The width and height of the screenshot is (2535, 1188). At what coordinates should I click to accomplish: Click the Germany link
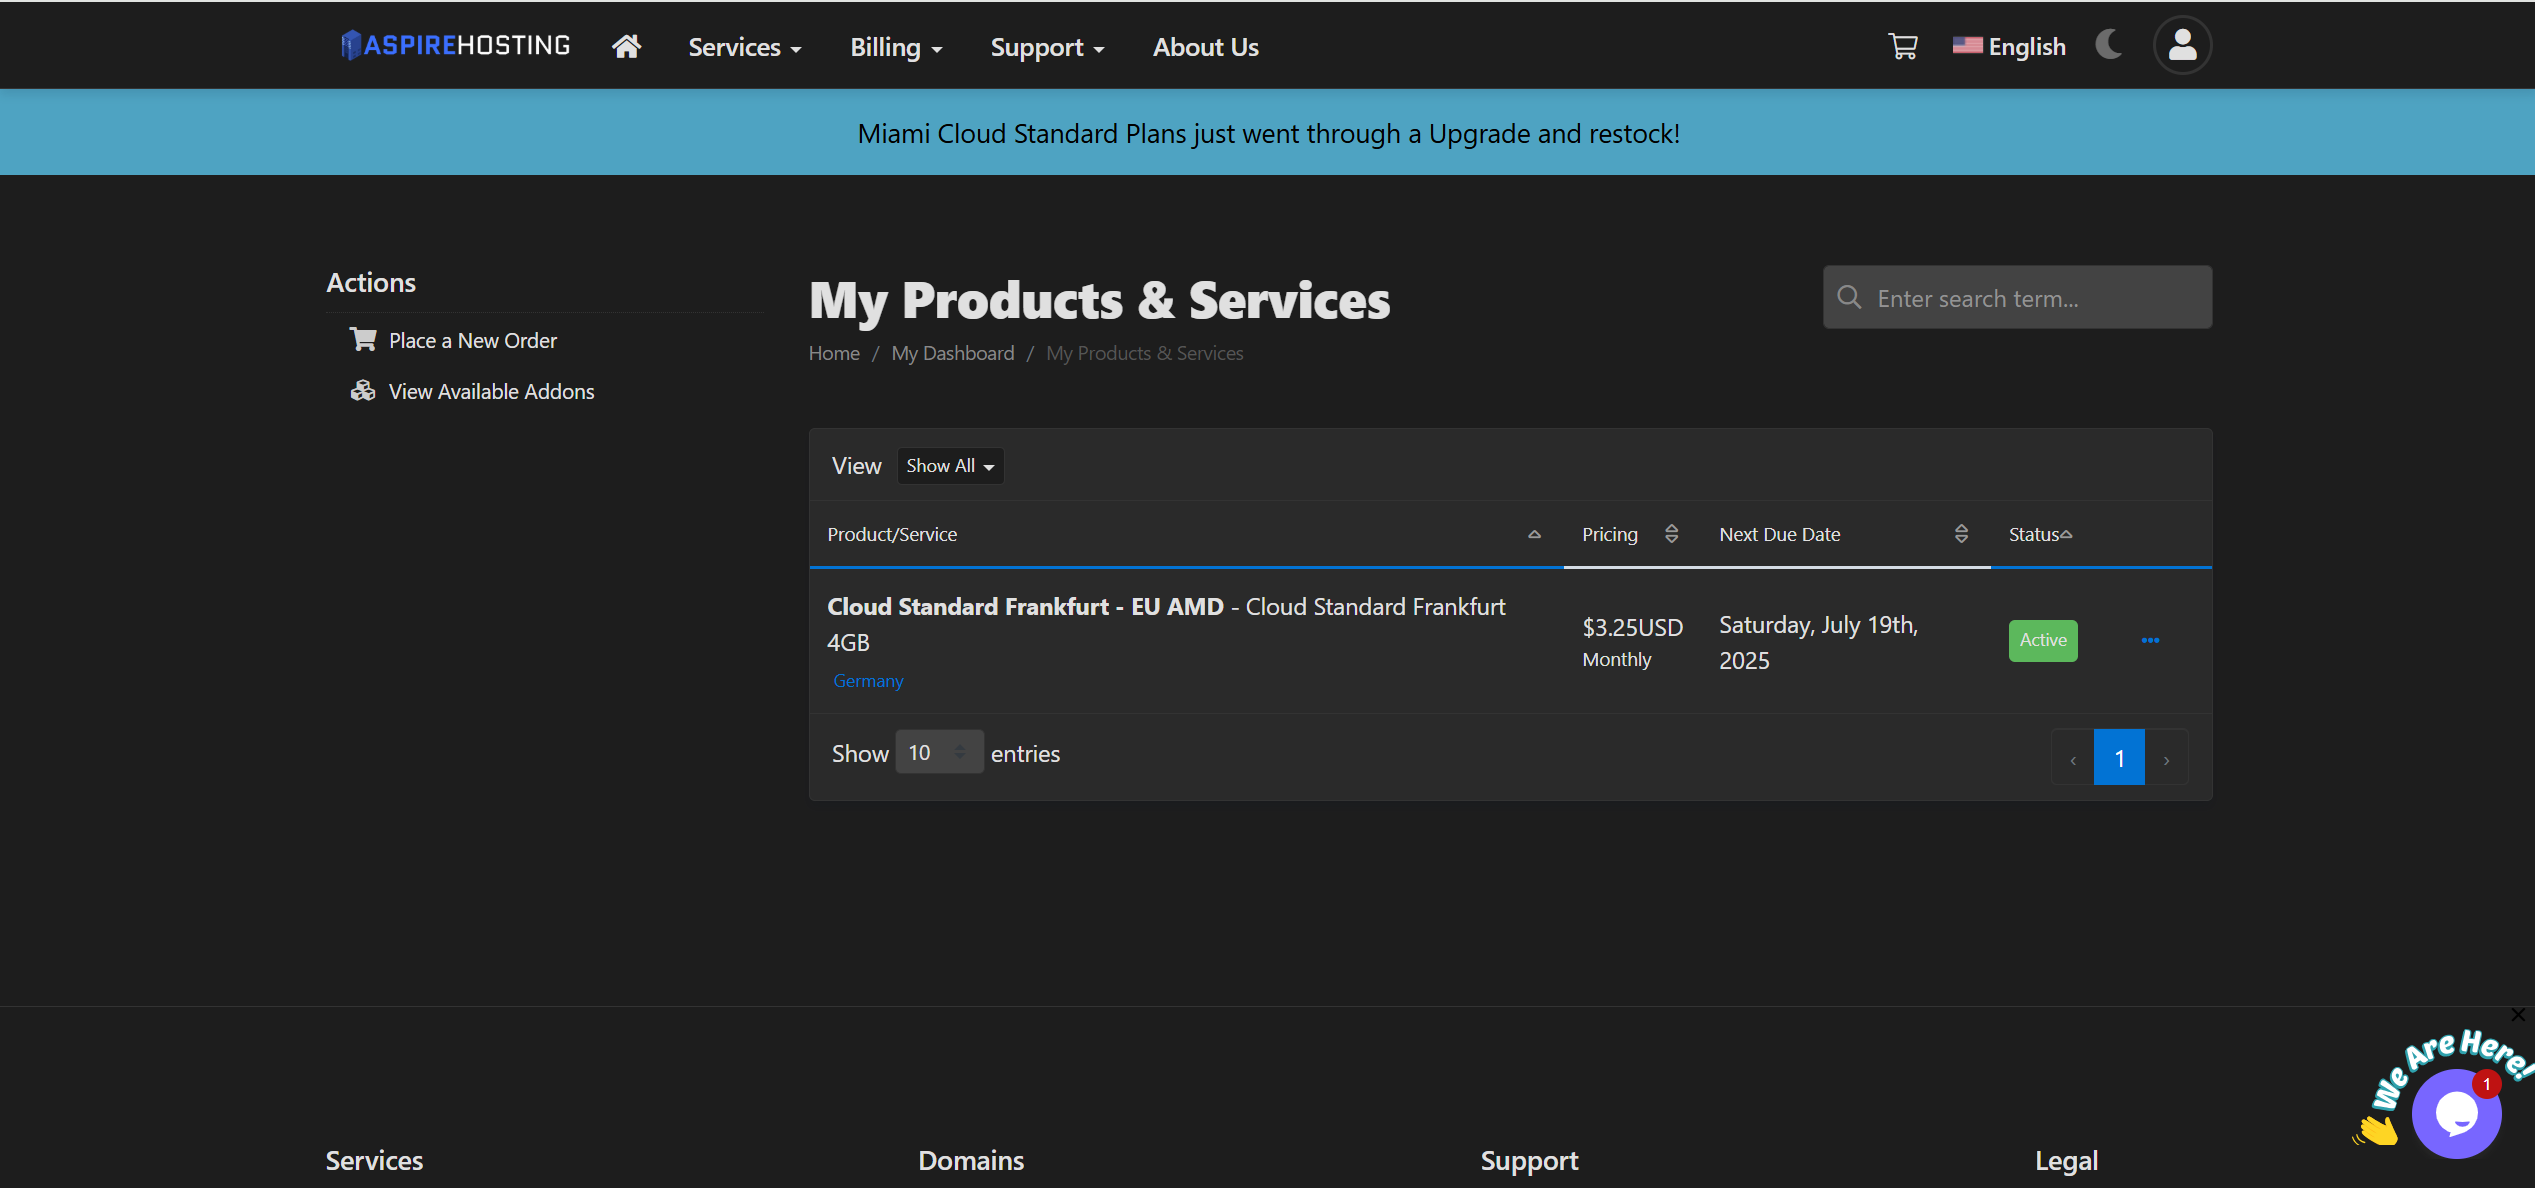pyautogui.click(x=868, y=681)
